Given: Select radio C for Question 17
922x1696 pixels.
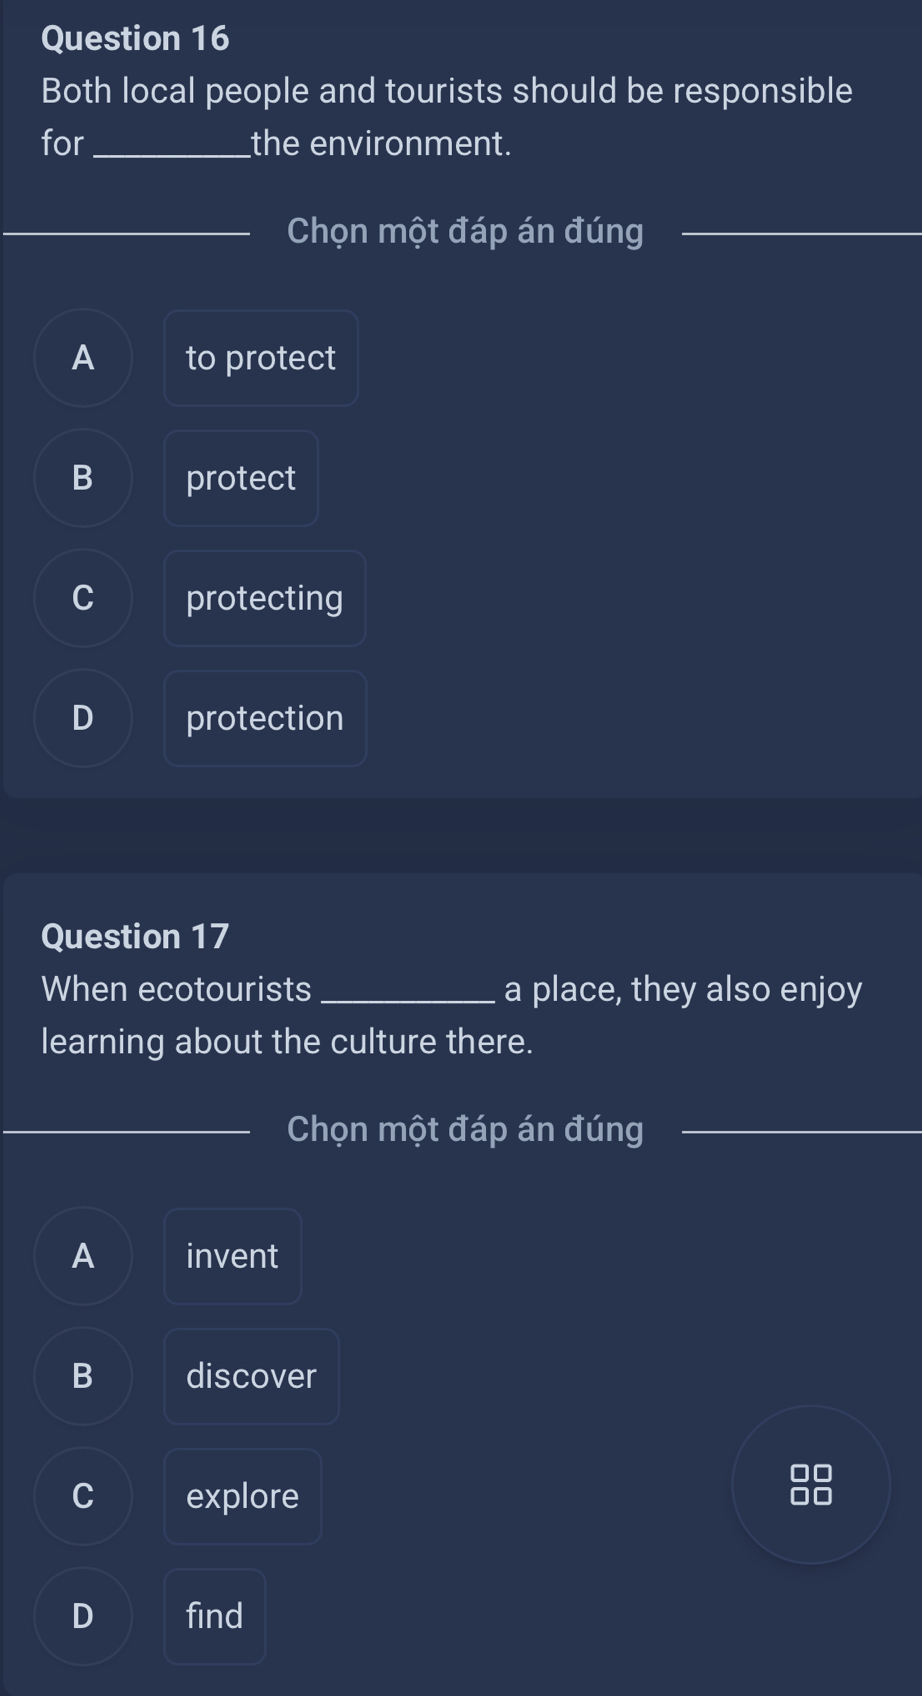Looking at the screenshot, I should (x=83, y=1496).
